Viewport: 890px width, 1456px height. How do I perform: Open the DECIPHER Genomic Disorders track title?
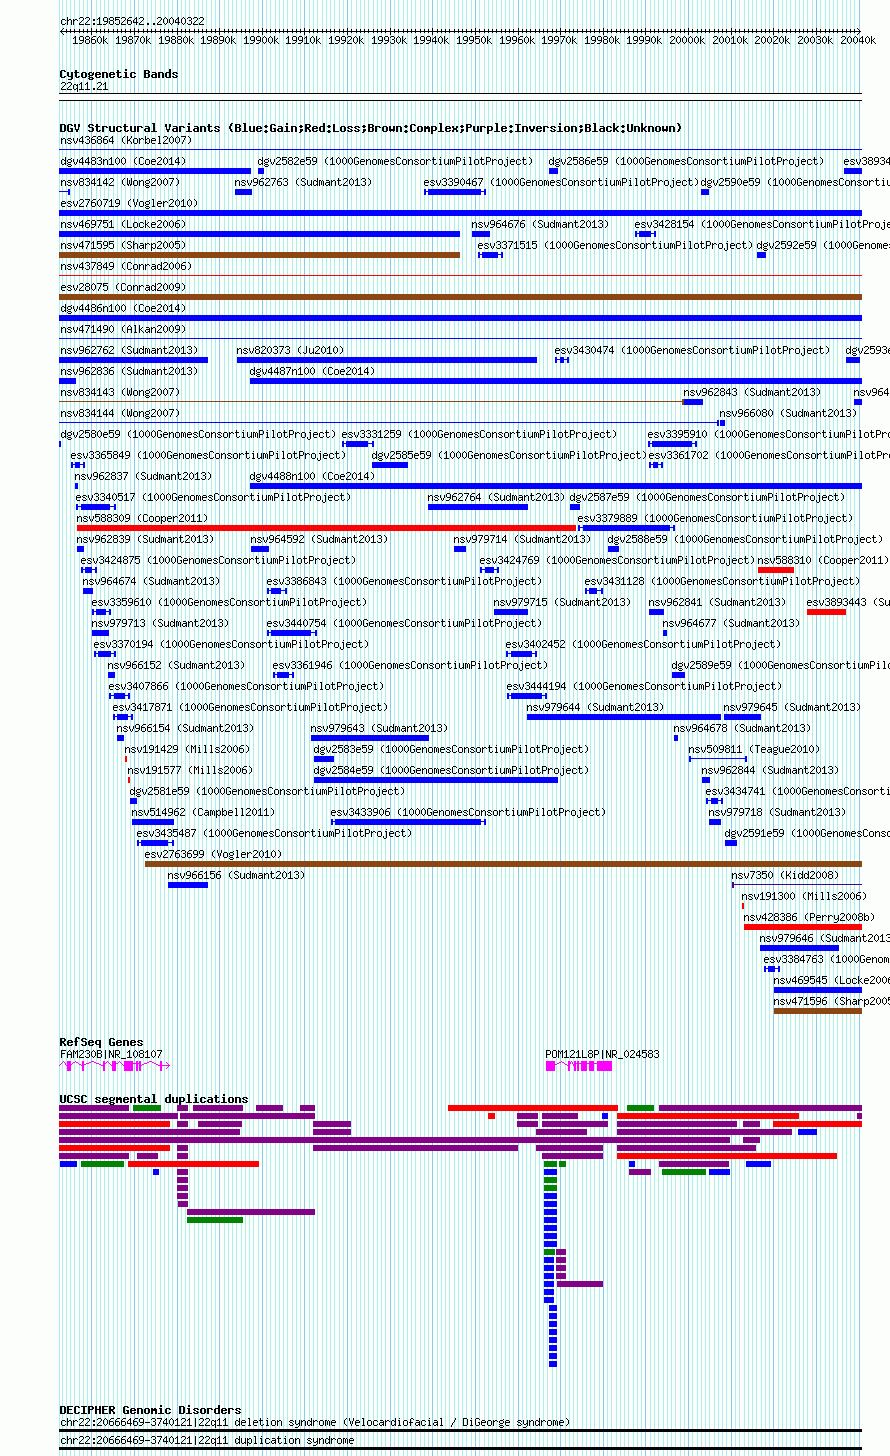click(150, 1410)
